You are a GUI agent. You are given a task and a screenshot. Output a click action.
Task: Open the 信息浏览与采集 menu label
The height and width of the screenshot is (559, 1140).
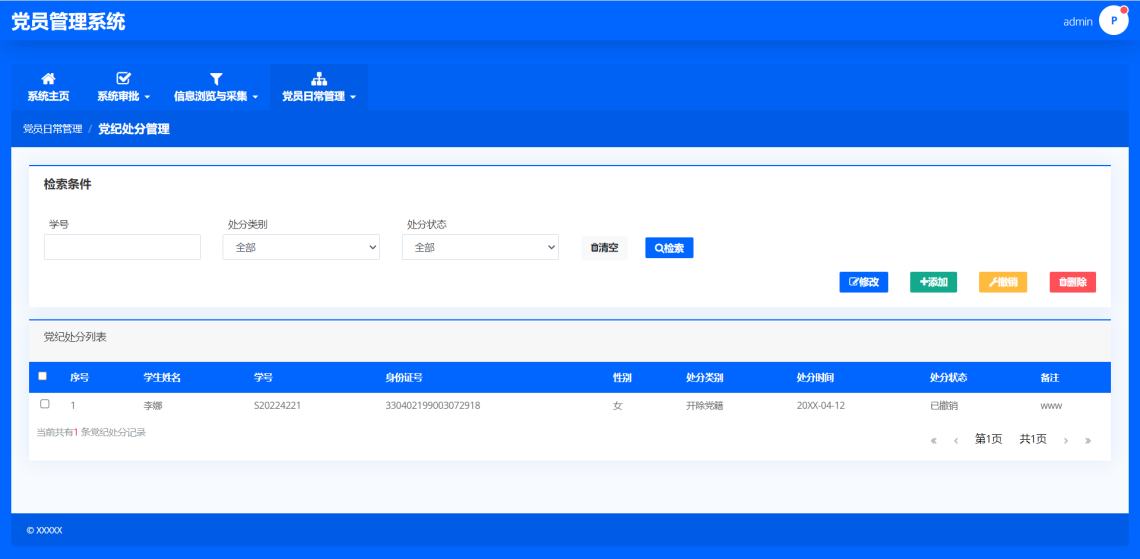pos(211,96)
